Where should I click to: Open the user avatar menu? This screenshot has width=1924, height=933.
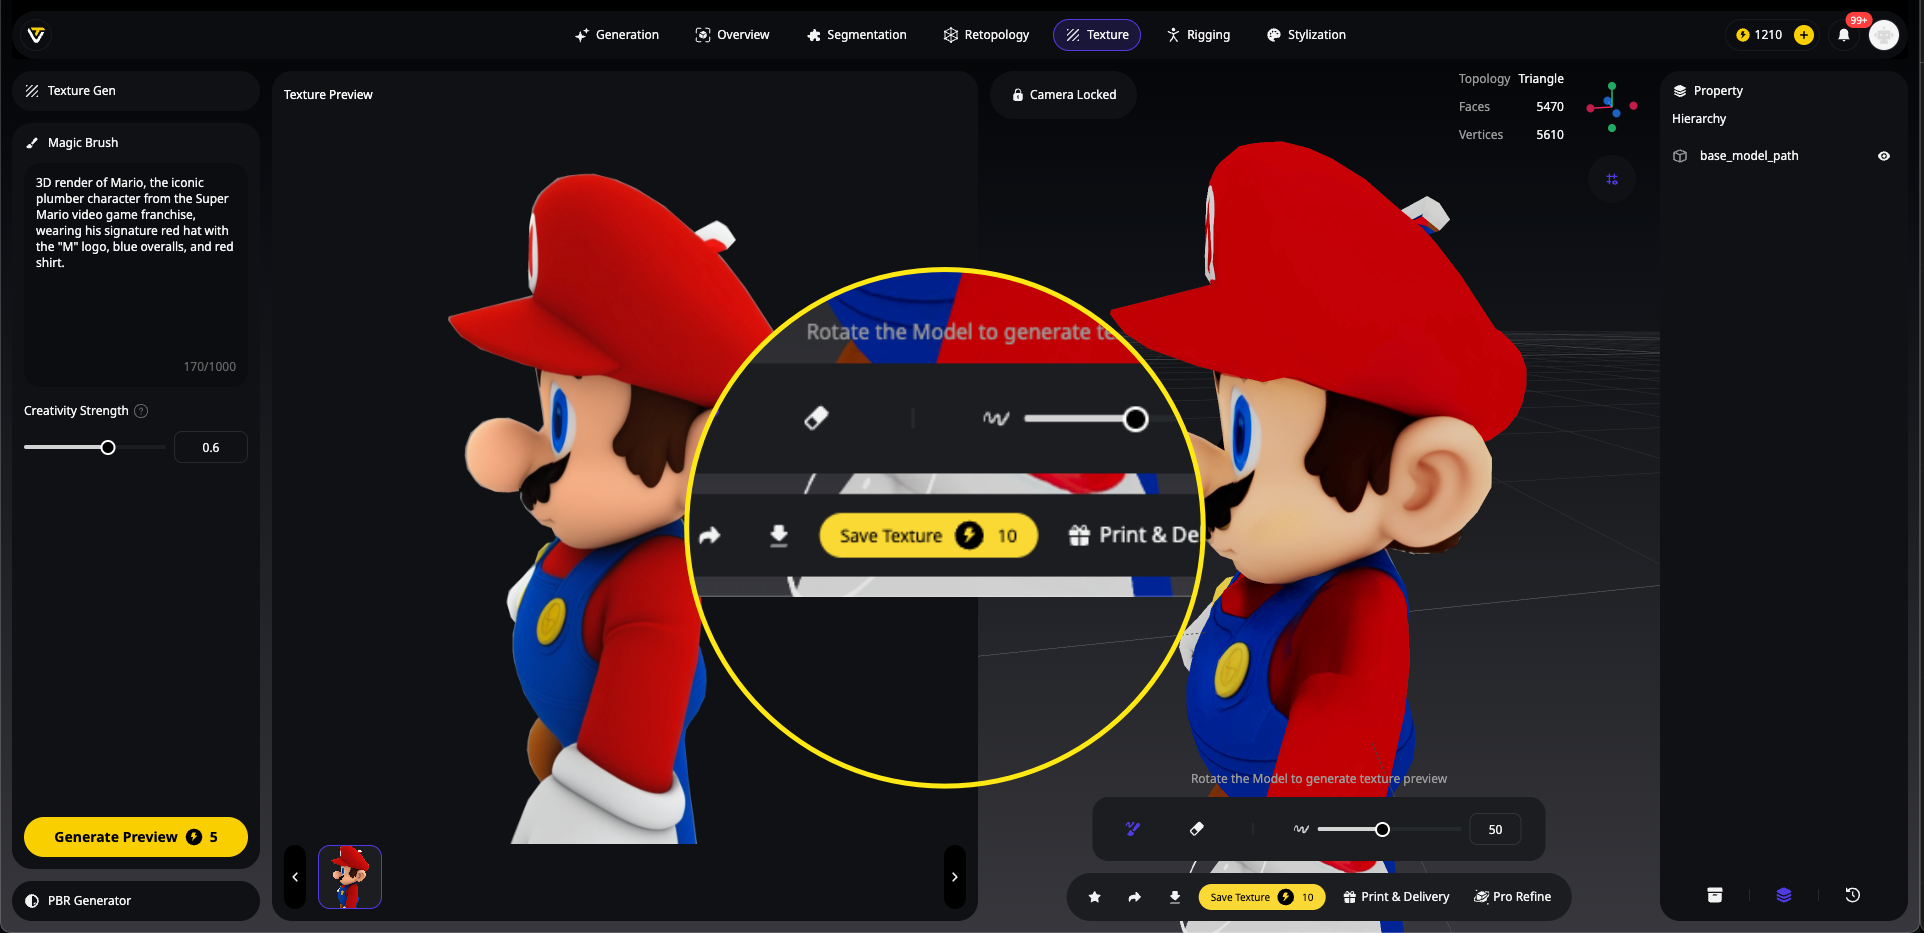coord(1884,35)
